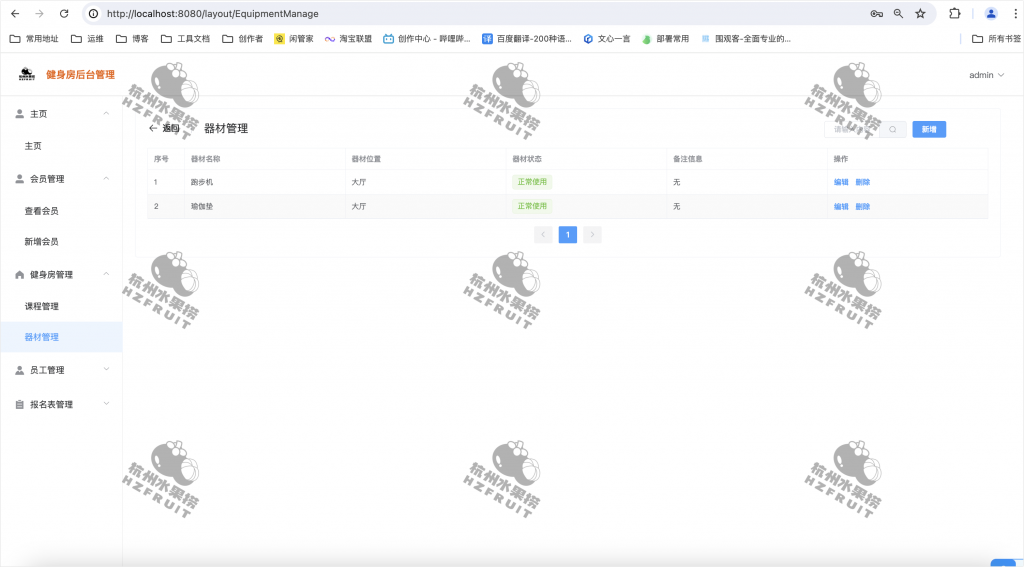This screenshot has width=1024, height=567.
Task: Click 编辑 in the 瑜伽垫 row
Action: tap(840, 206)
